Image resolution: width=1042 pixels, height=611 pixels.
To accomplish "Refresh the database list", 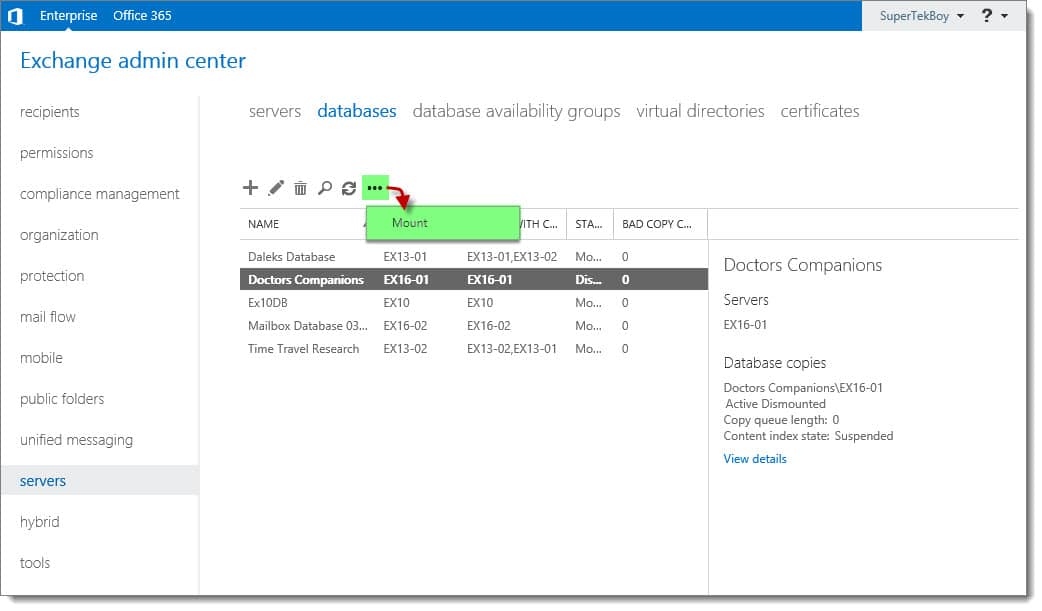I will point(349,187).
